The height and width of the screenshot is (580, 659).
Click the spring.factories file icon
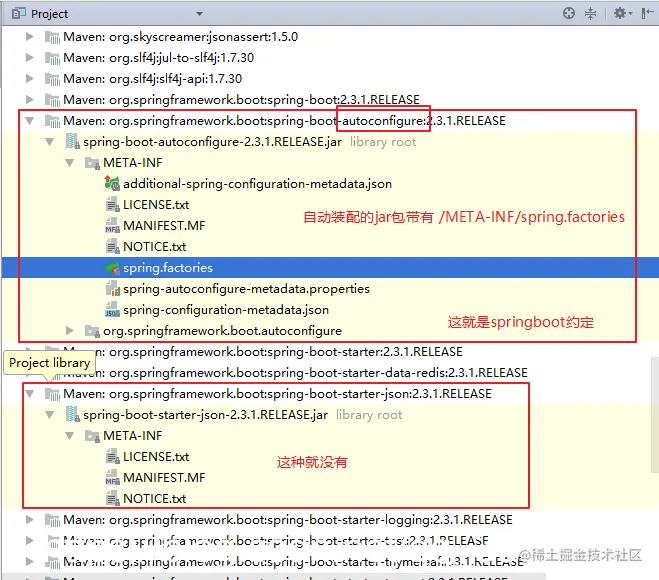[112, 268]
